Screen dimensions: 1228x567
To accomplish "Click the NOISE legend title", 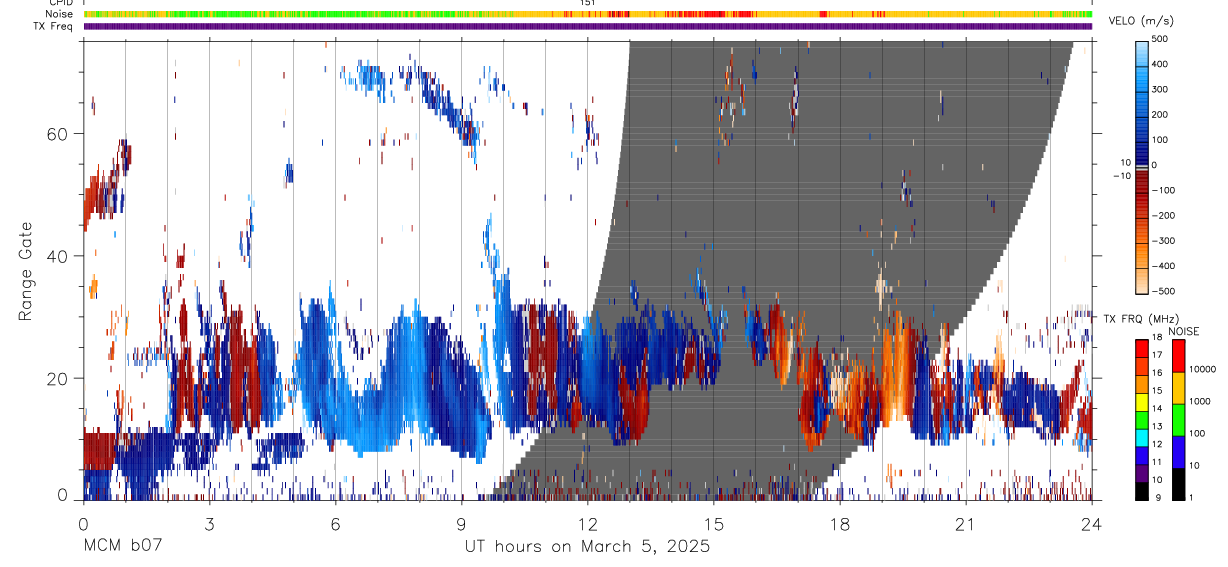I will [1184, 331].
